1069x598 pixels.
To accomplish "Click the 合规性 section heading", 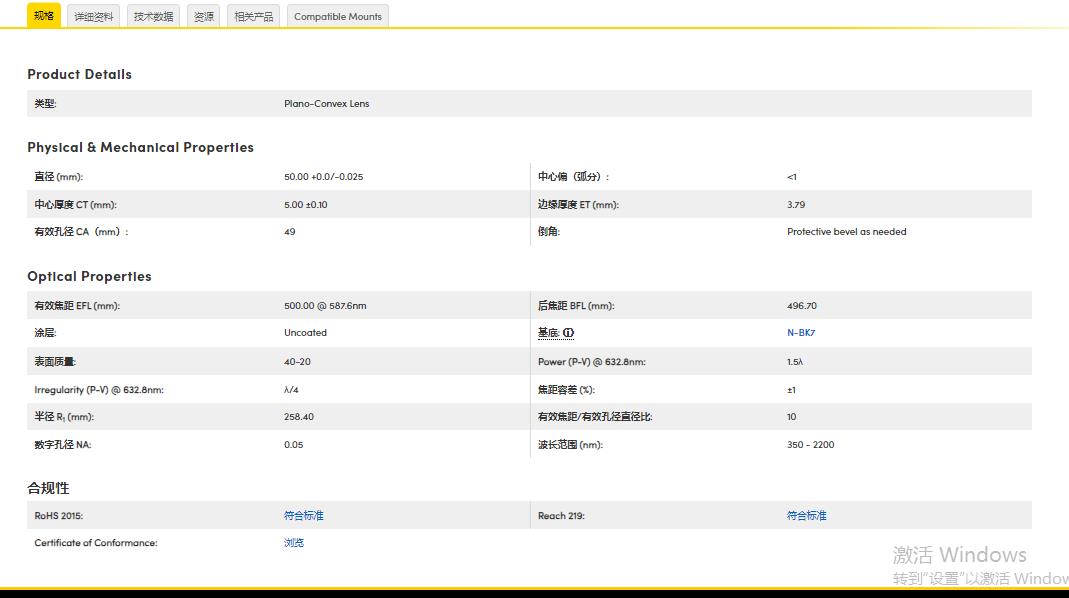I will (48, 488).
